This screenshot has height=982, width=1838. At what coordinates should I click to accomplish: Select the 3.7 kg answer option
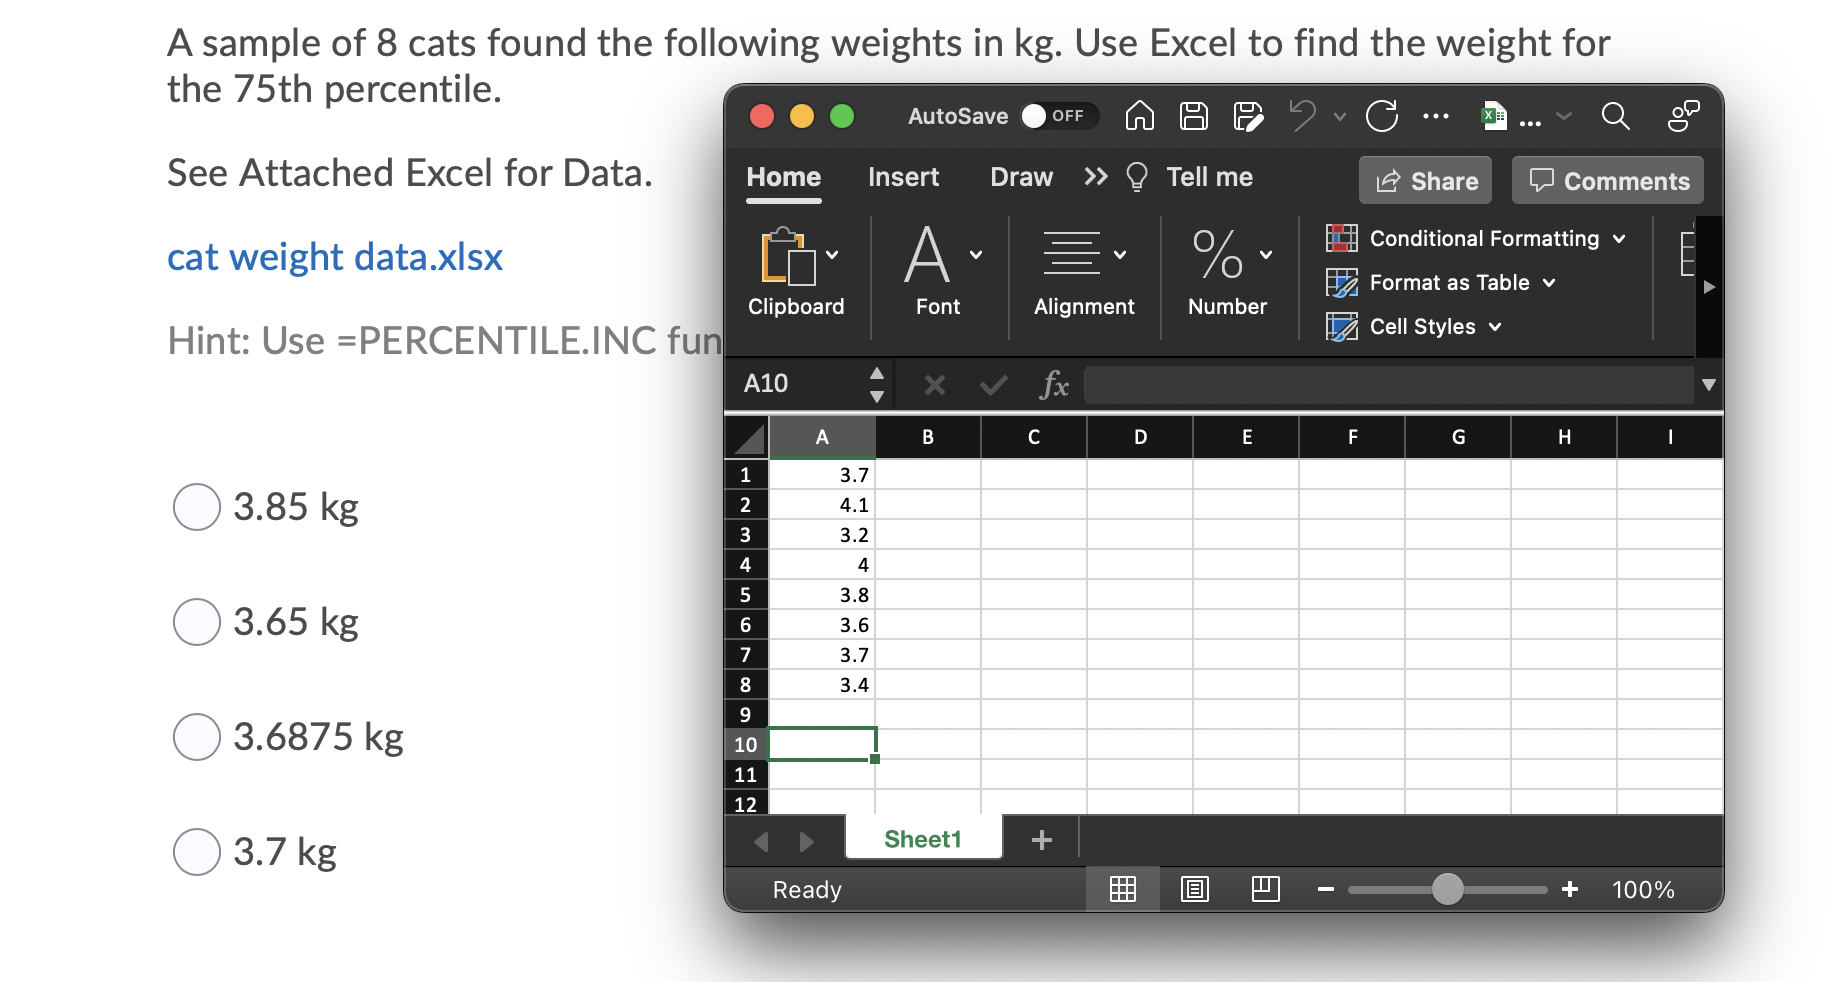(197, 852)
